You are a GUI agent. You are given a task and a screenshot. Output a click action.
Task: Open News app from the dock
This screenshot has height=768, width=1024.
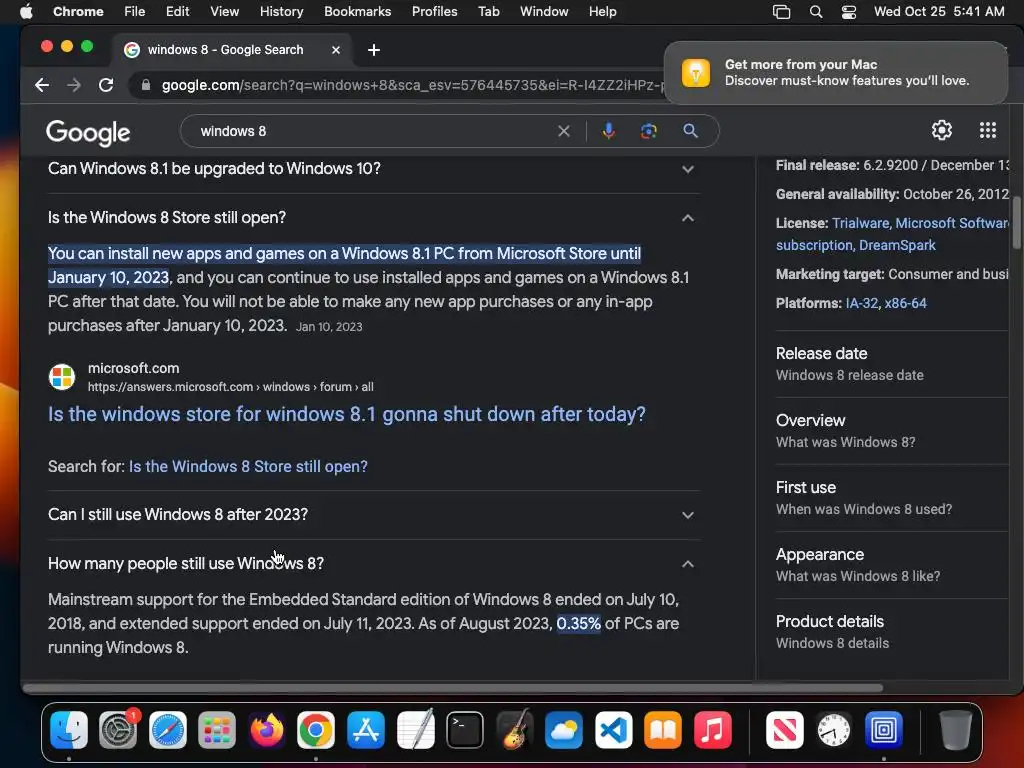[x=784, y=729]
